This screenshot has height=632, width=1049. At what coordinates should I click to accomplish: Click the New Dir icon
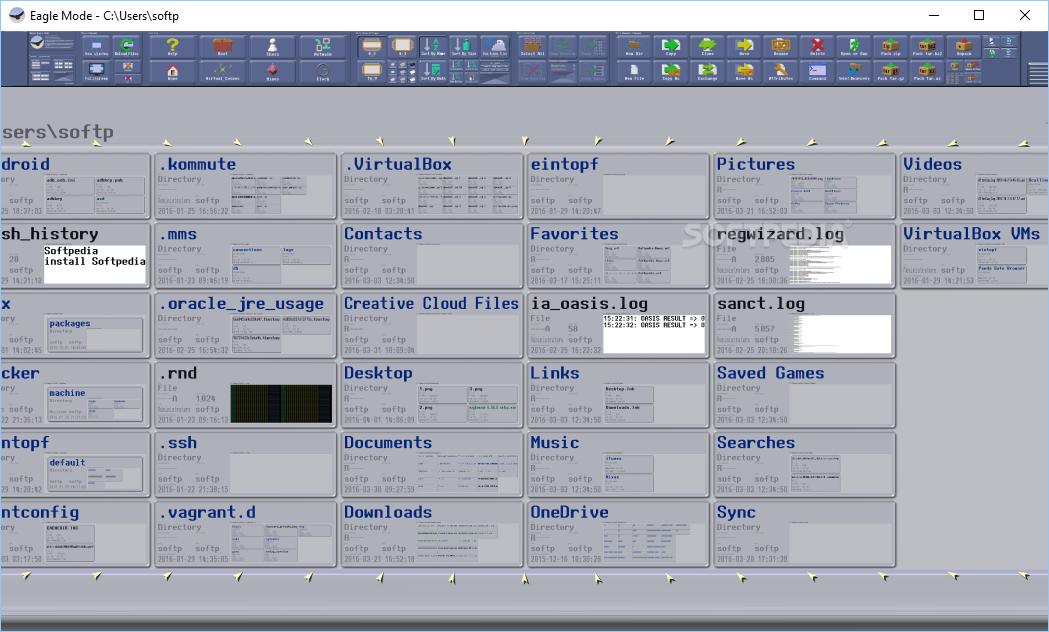(634, 47)
